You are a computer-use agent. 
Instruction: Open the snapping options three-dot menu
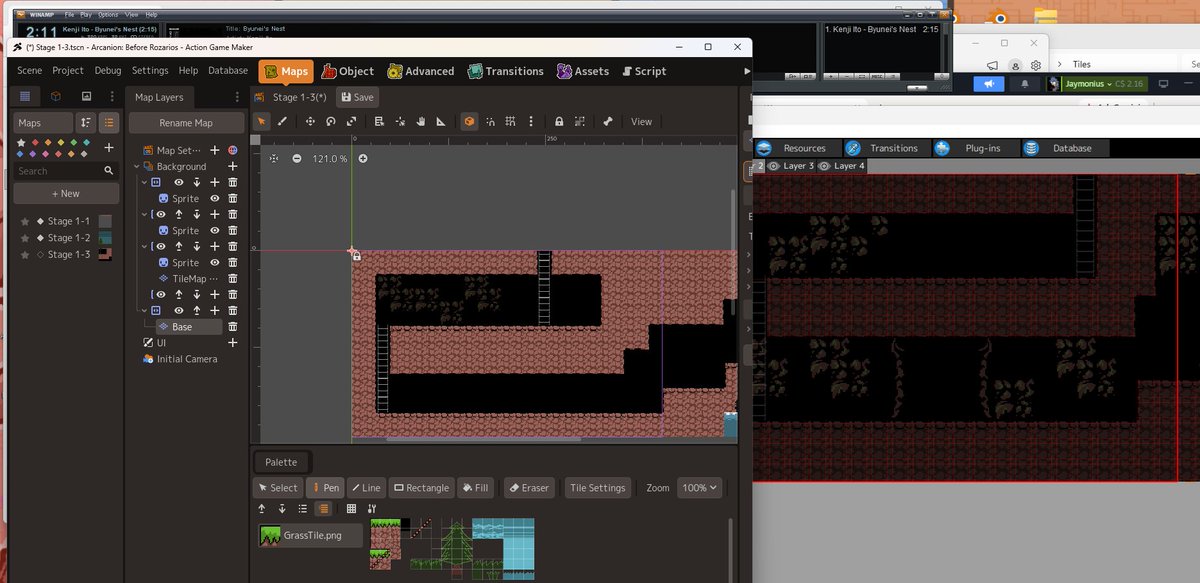coord(531,121)
